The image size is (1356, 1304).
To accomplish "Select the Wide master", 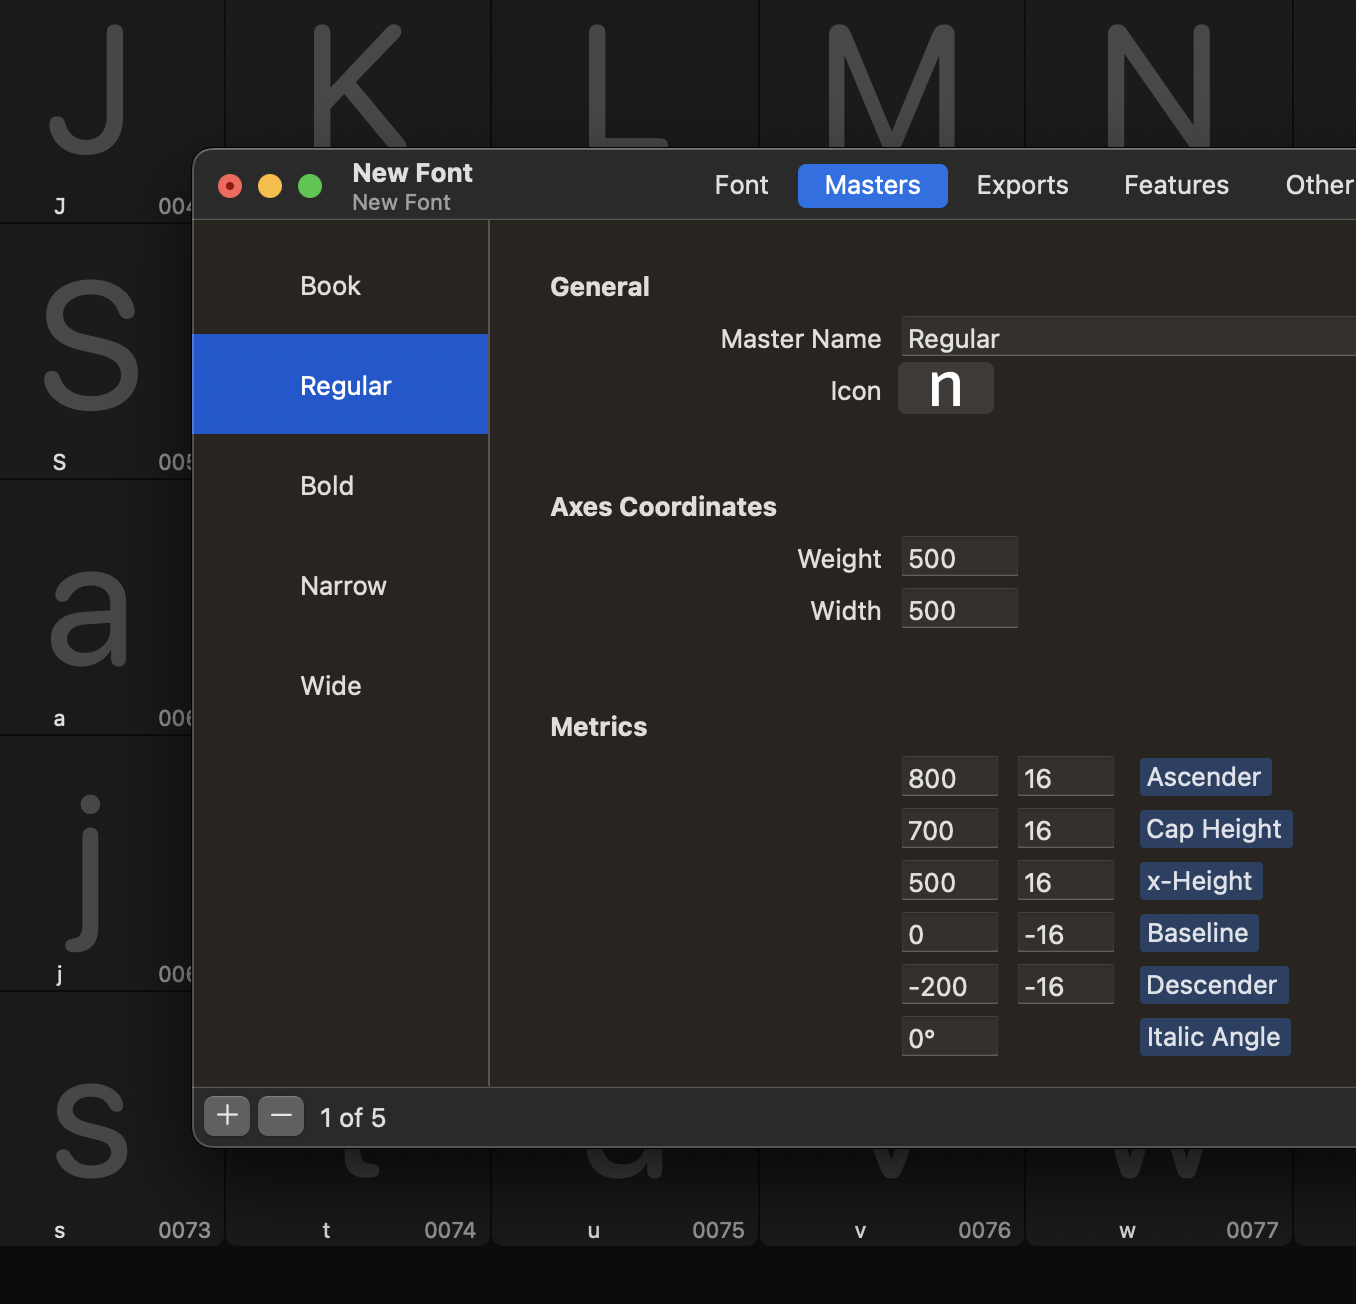I will pos(340,685).
